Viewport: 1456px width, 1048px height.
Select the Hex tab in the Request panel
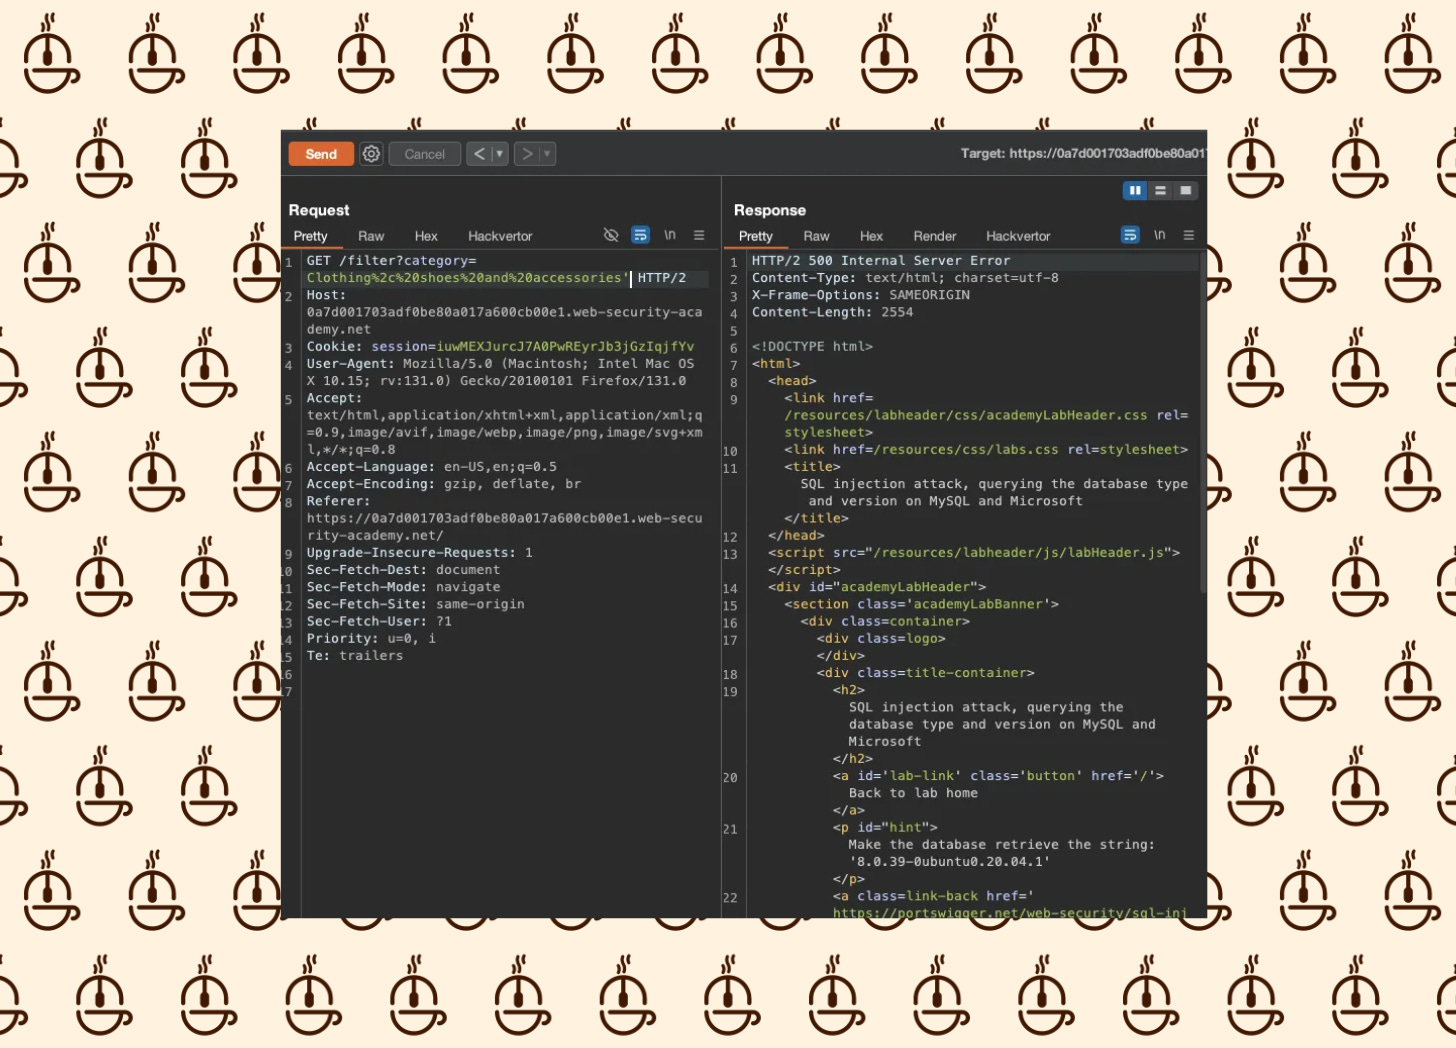(426, 236)
